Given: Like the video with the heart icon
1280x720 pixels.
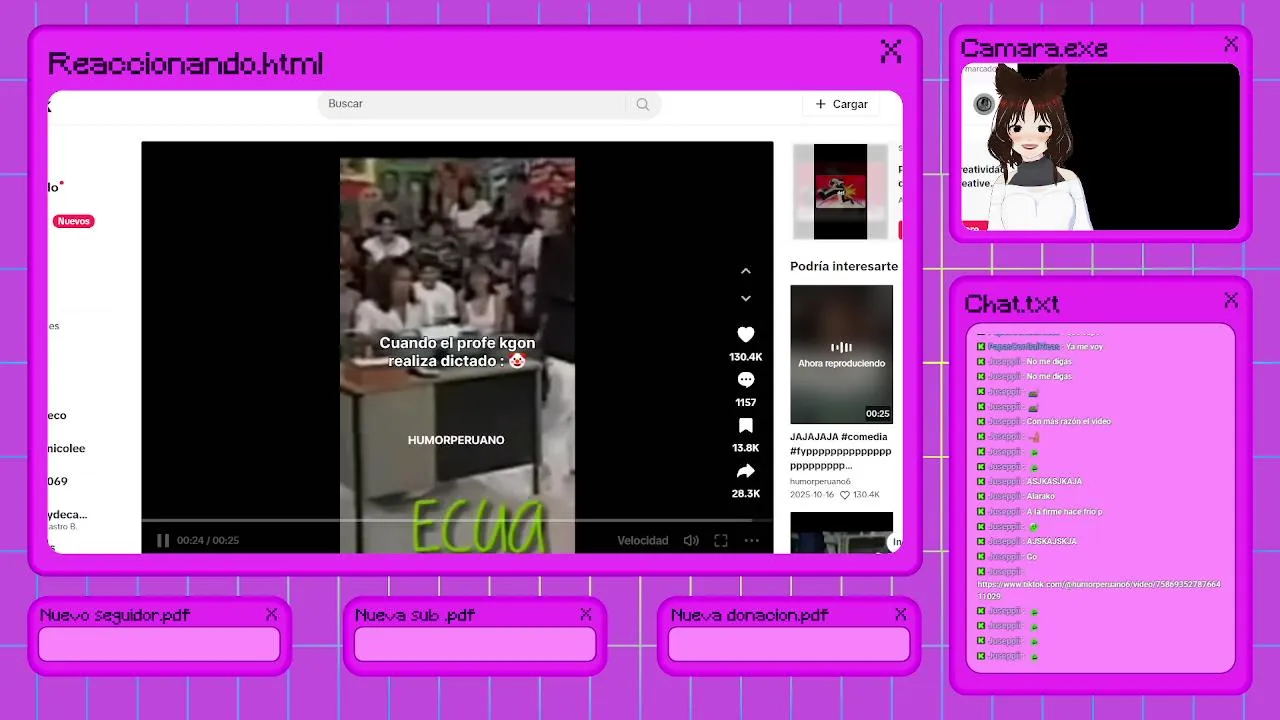Looking at the screenshot, I should point(745,335).
